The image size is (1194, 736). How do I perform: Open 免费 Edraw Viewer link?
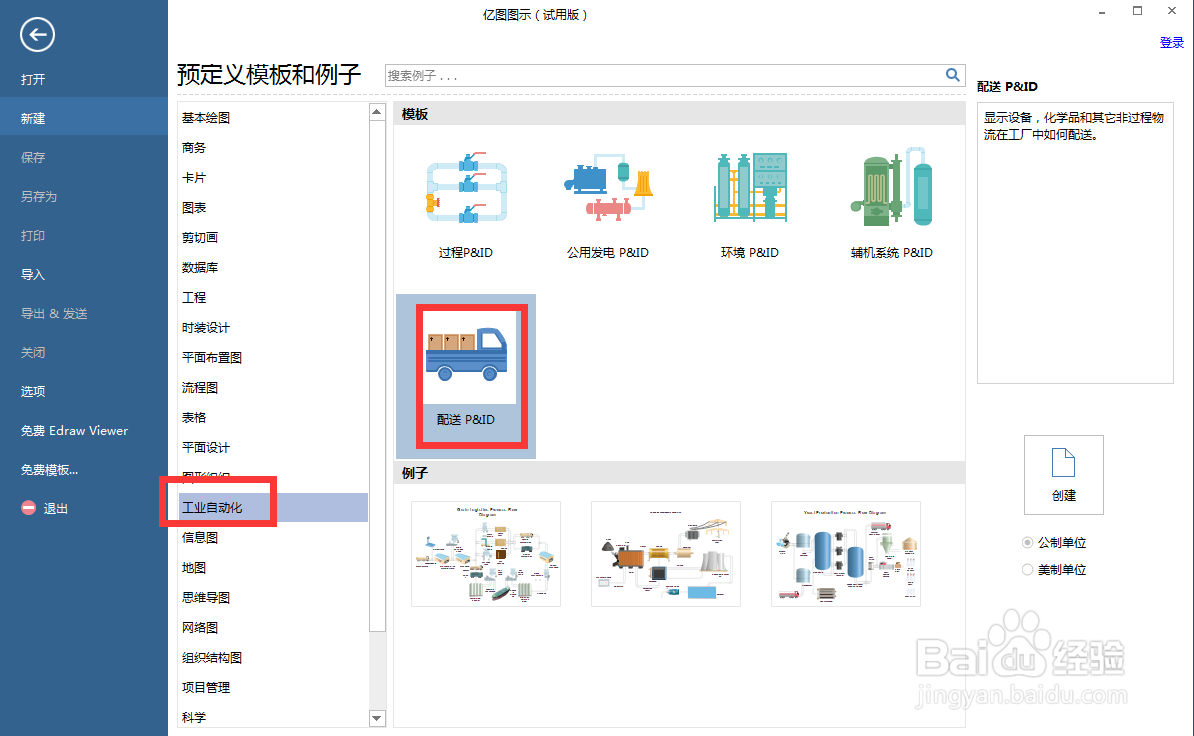[74, 431]
